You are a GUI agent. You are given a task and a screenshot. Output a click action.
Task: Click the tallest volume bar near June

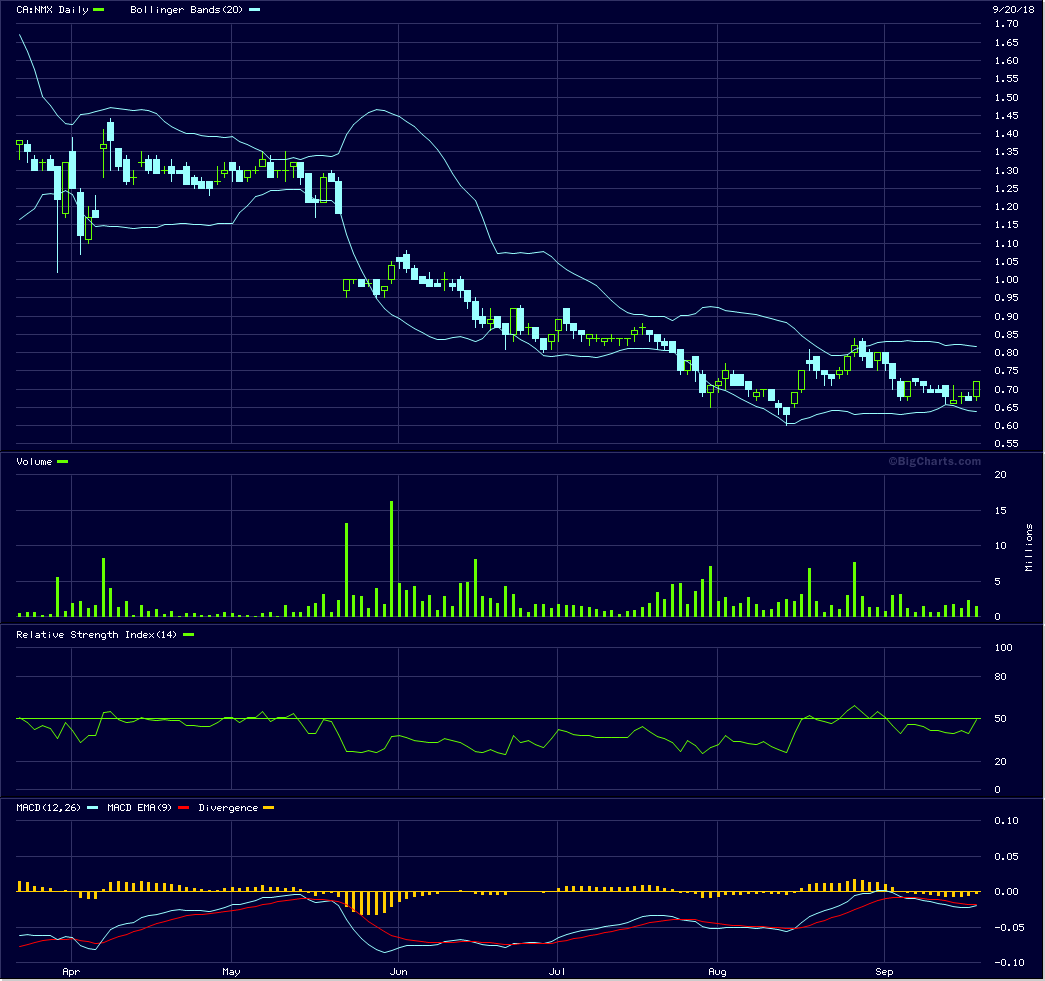(391, 558)
